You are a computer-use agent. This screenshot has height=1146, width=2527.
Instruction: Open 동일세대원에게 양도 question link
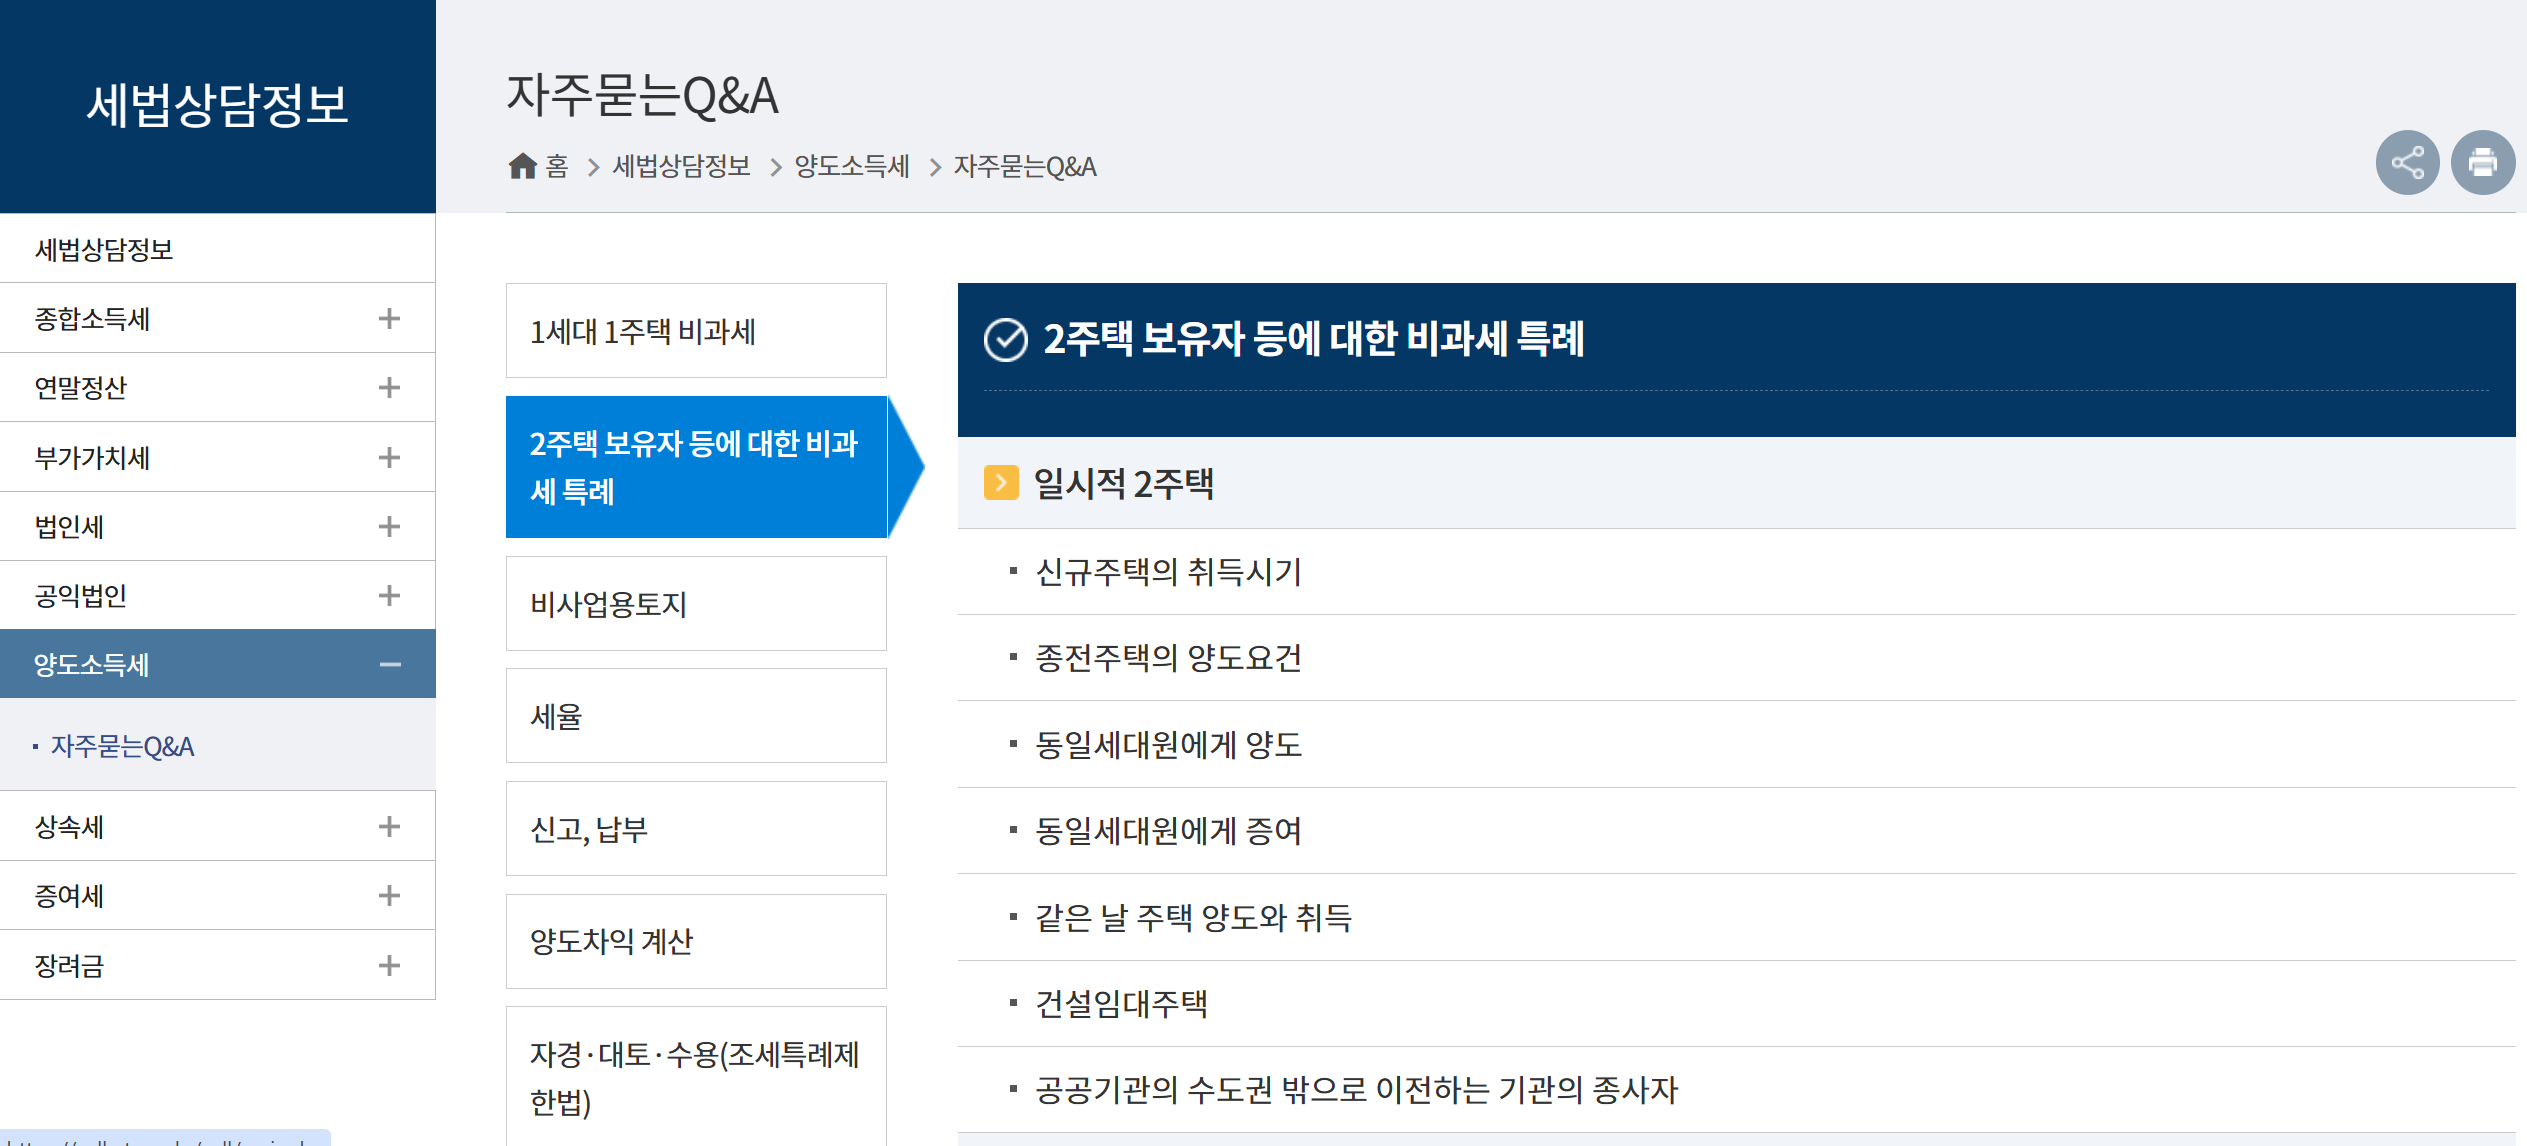pos(1167,745)
